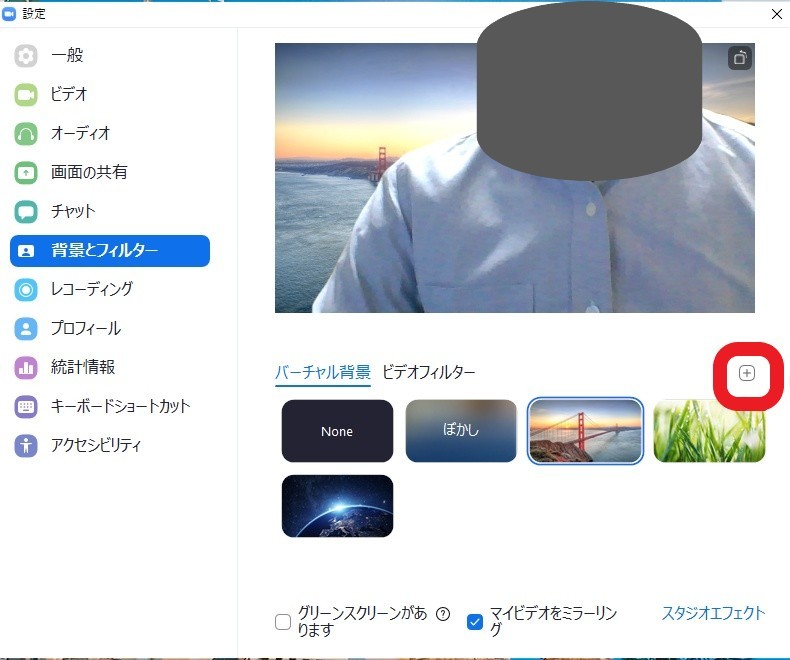Select the None background thumbnail
The image size is (790, 660).
coord(337,431)
